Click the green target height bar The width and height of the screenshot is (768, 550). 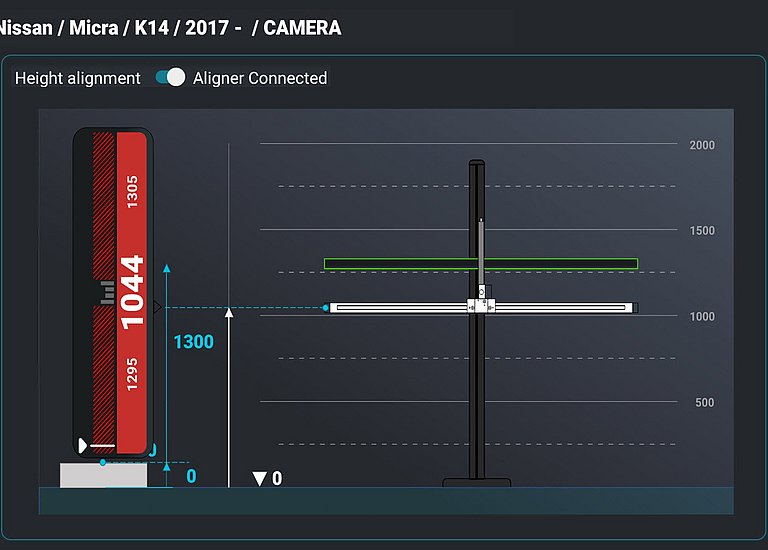pyautogui.click(x=480, y=264)
